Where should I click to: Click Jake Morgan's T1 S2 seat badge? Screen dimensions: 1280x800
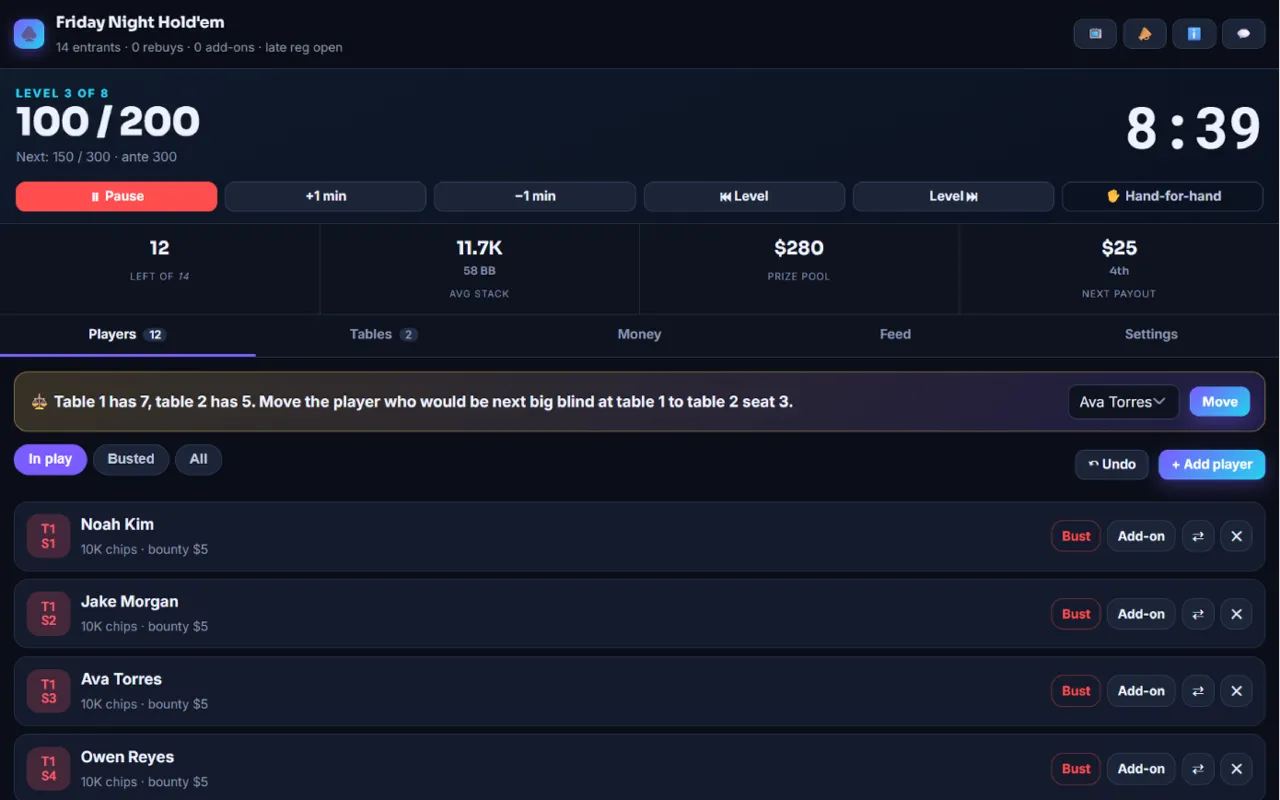pyautogui.click(x=48, y=614)
